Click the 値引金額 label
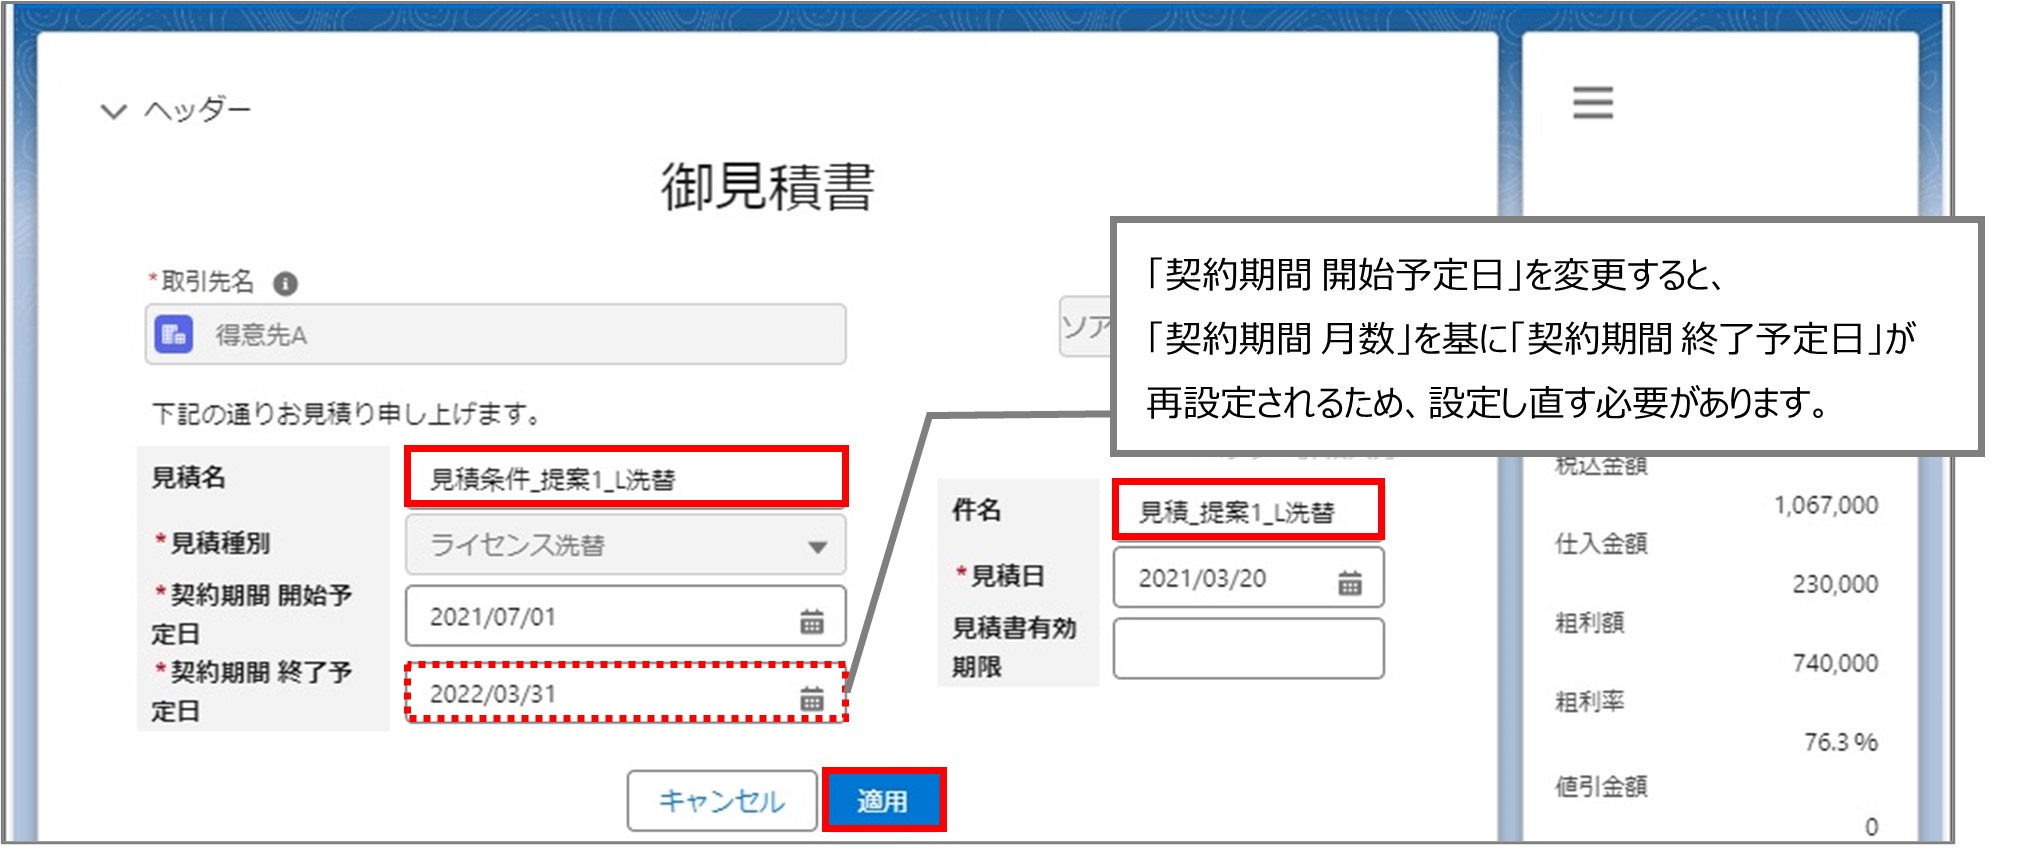 (1601, 787)
